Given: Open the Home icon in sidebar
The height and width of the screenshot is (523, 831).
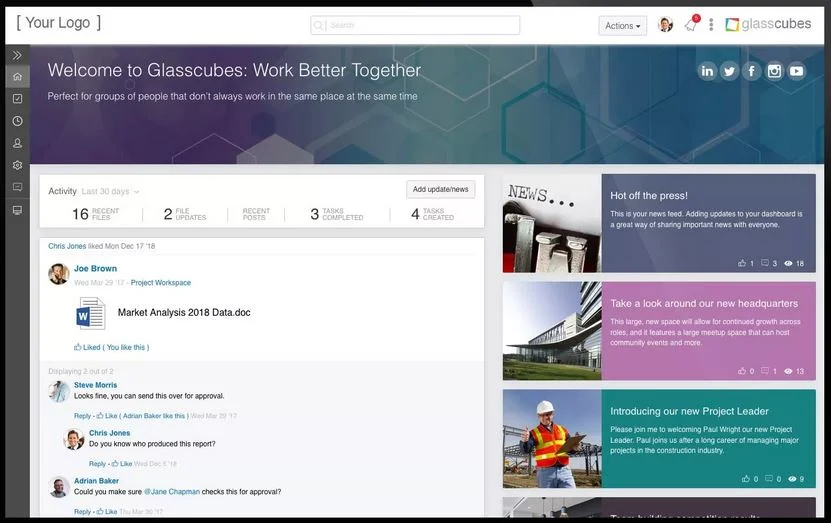Looking at the screenshot, I should 17,76.
